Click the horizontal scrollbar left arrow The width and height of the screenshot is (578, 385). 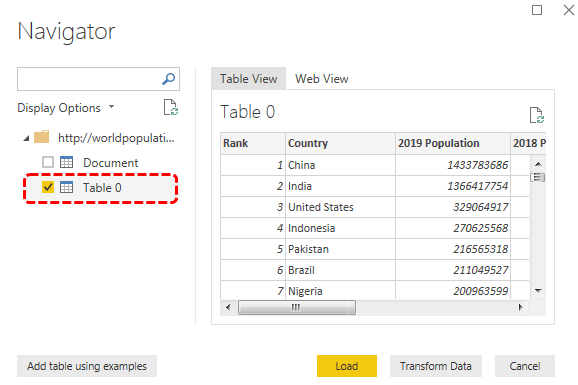[228, 307]
